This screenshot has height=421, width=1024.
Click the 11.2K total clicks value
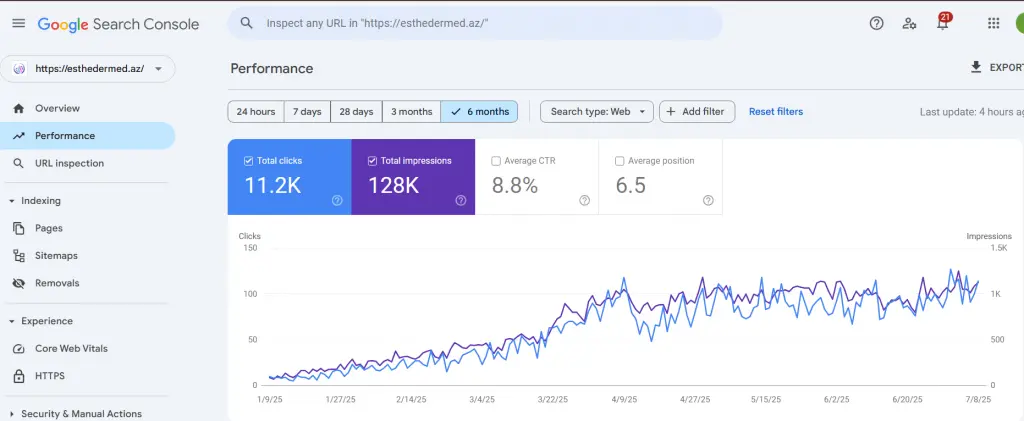coord(272,186)
